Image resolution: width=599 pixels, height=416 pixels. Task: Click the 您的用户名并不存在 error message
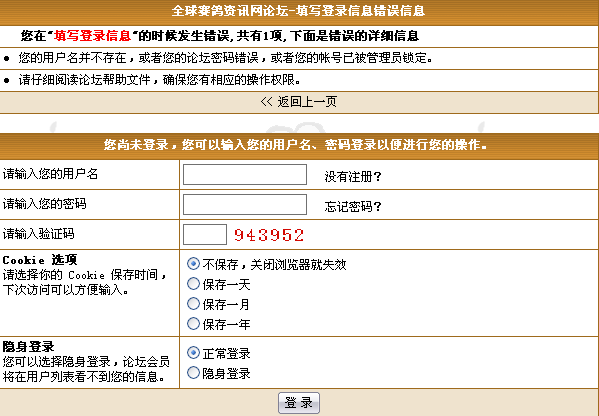[x=225, y=58]
